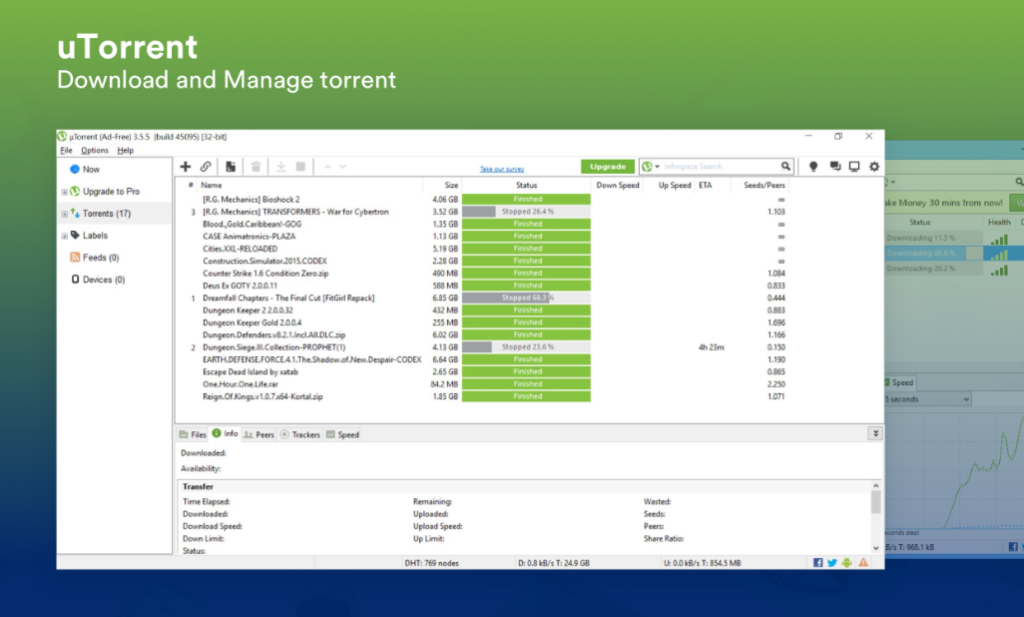Viewport: 1024px width, 617px height.
Task: Click the Move Up Queue arrow
Action: tap(328, 167)
